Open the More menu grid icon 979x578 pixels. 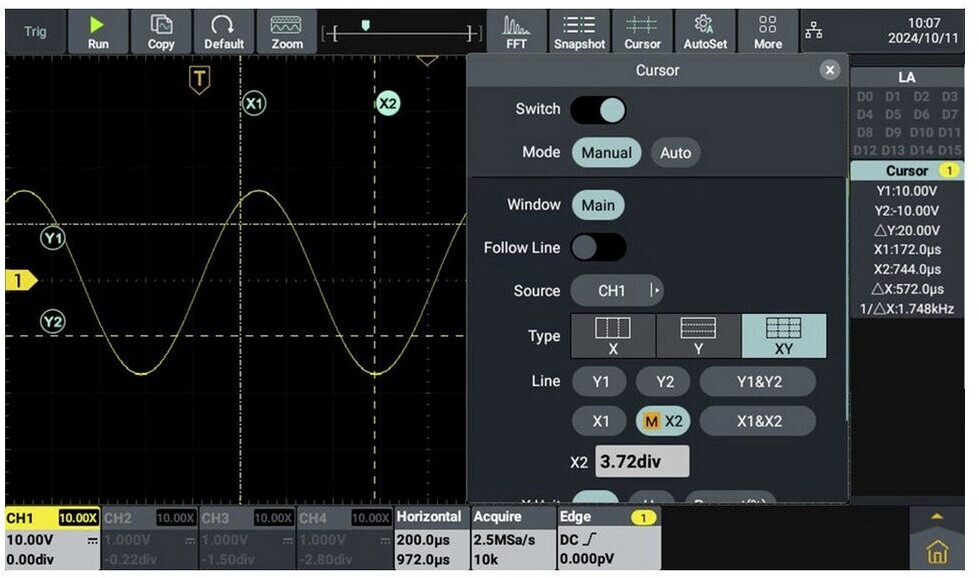point(768,32)
